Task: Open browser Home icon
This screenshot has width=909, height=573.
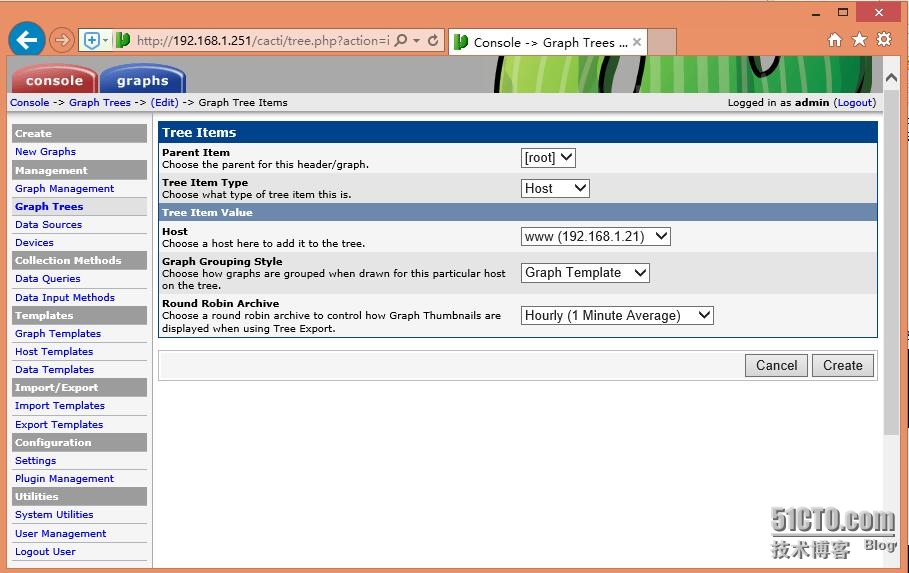Action: (834, 39)
